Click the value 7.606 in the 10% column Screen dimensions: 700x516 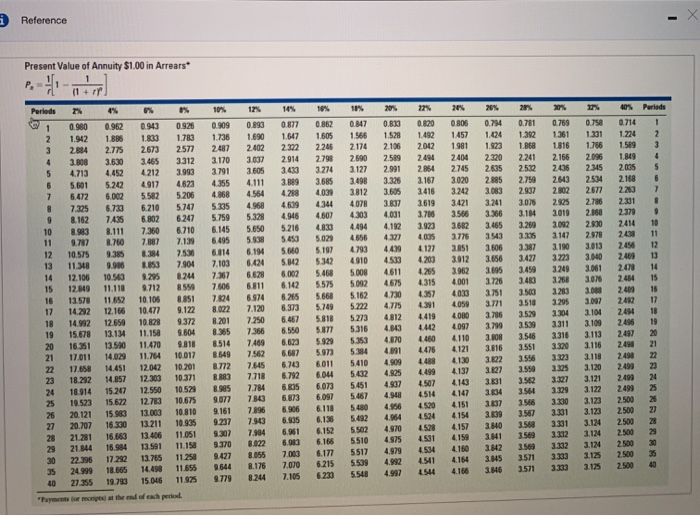coord(221,287)
